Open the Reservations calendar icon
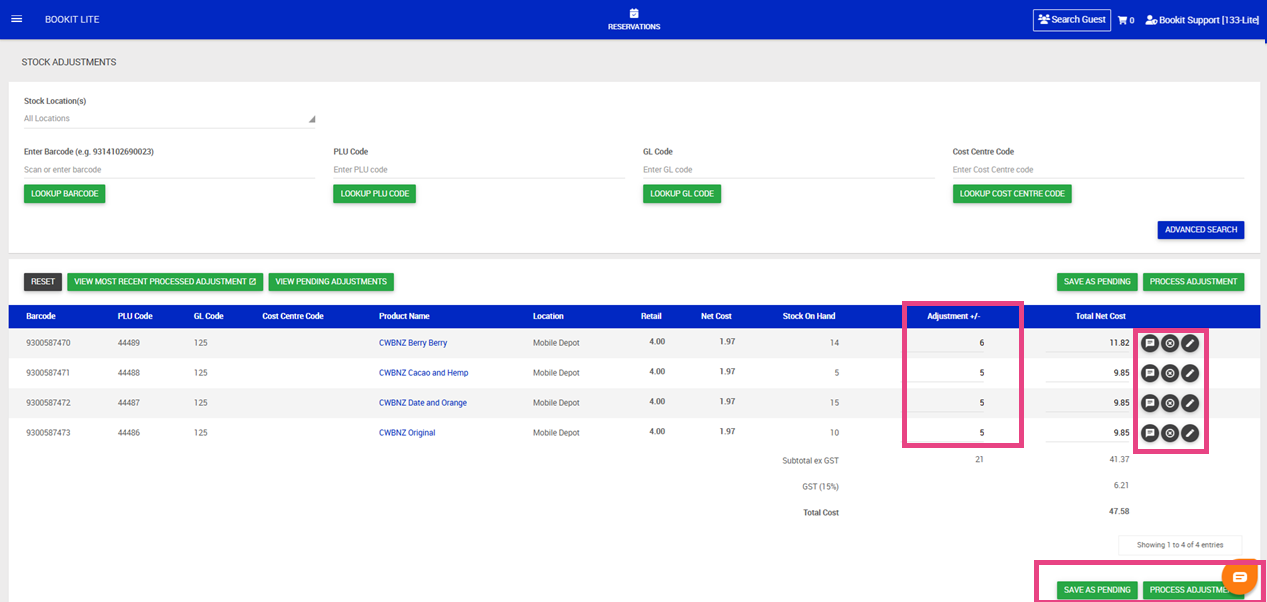The width and height of the screenshot is (1267, 602). point(634,13)
